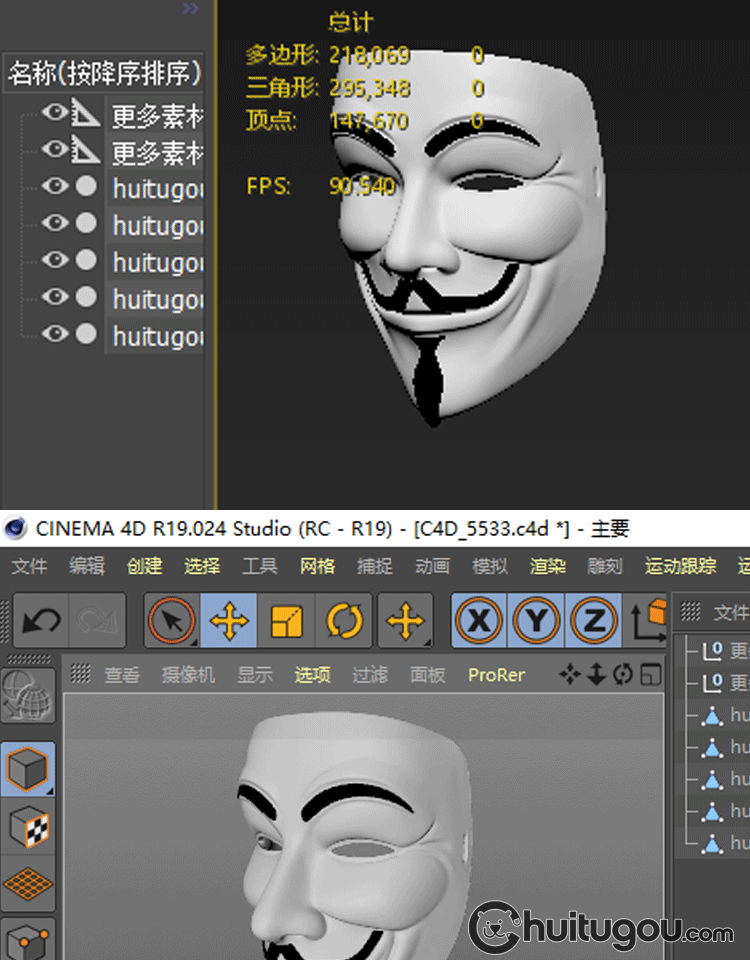Select the Live Selection cursor tool
This screenshot has width=750, height=960.
point(172,621)
